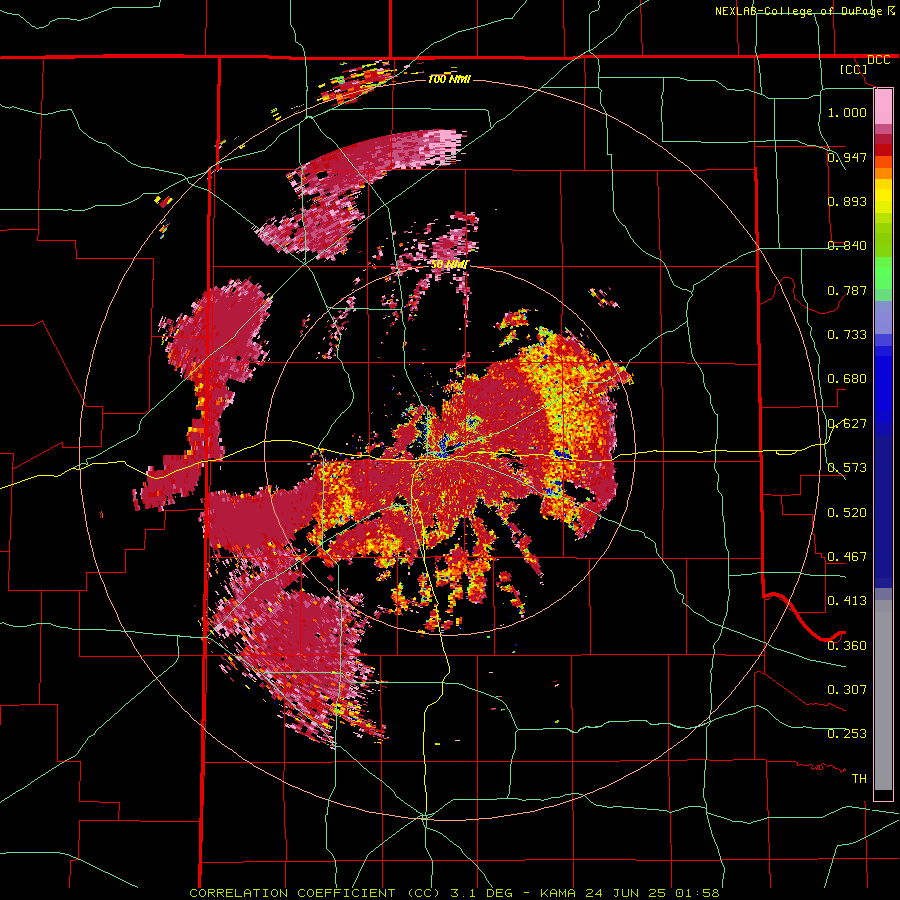Pick the gray lower segment of color bar
This screenshot has height=900, width=900.
(x=883, y=695)
